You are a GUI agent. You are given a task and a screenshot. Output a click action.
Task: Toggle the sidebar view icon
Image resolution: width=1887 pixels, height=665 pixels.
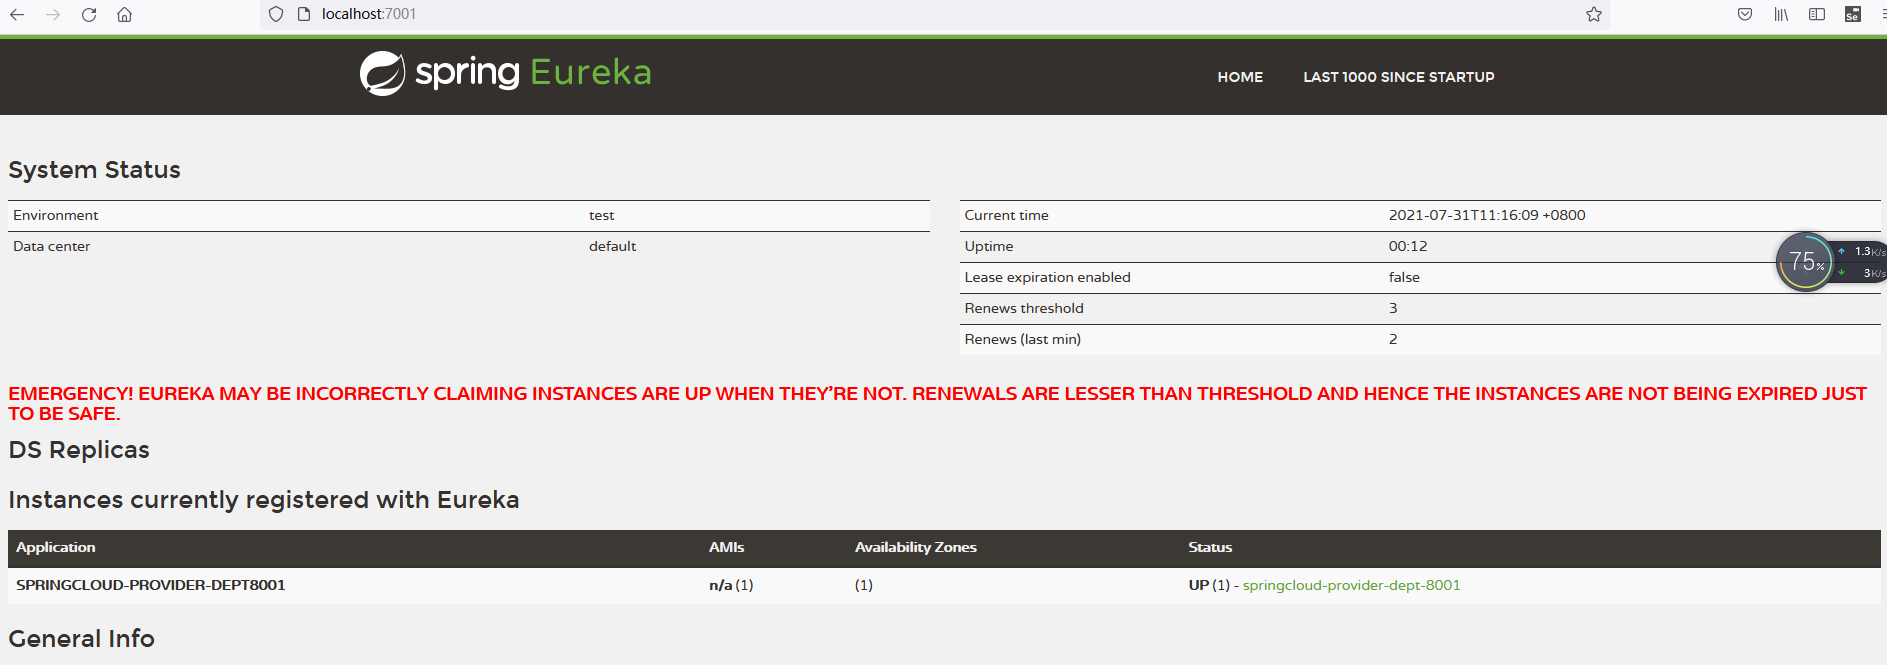(x=1817, y=14)
